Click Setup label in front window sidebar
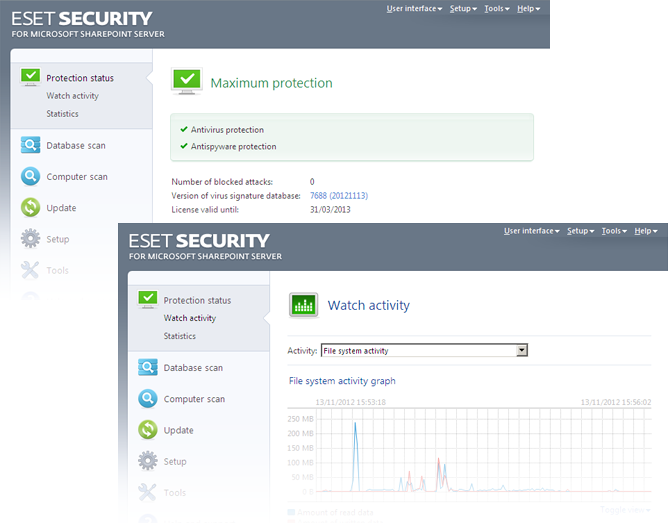 [x=175, y=462]
